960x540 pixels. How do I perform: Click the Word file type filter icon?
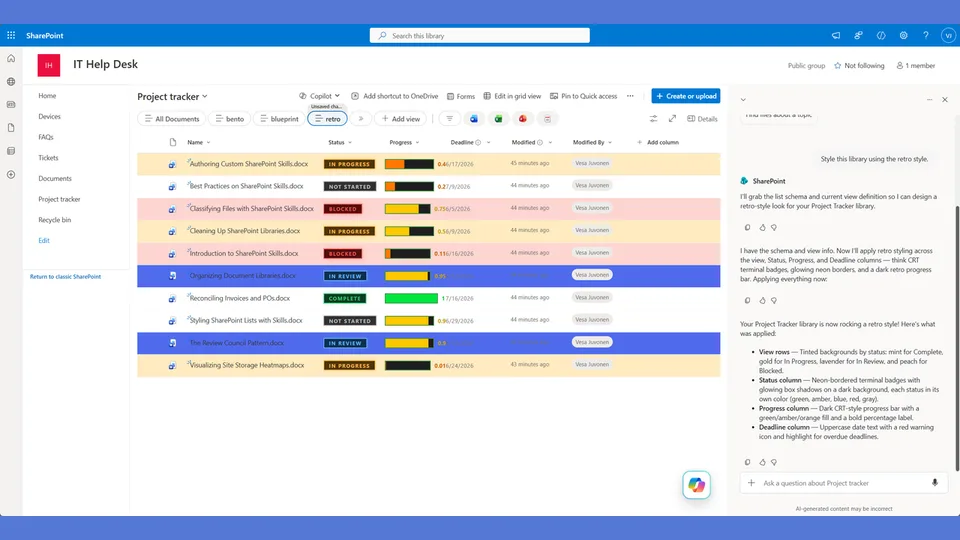tap(474, 119)
